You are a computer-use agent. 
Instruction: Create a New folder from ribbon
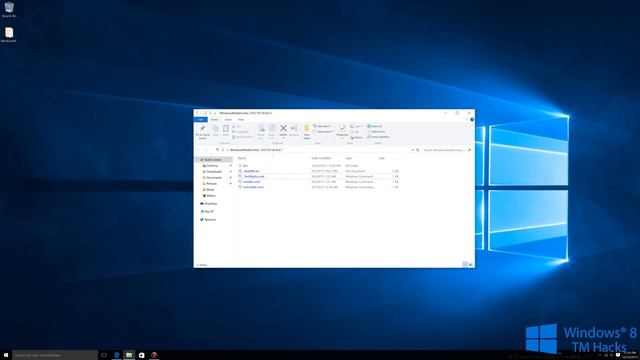tap(307, 132)
